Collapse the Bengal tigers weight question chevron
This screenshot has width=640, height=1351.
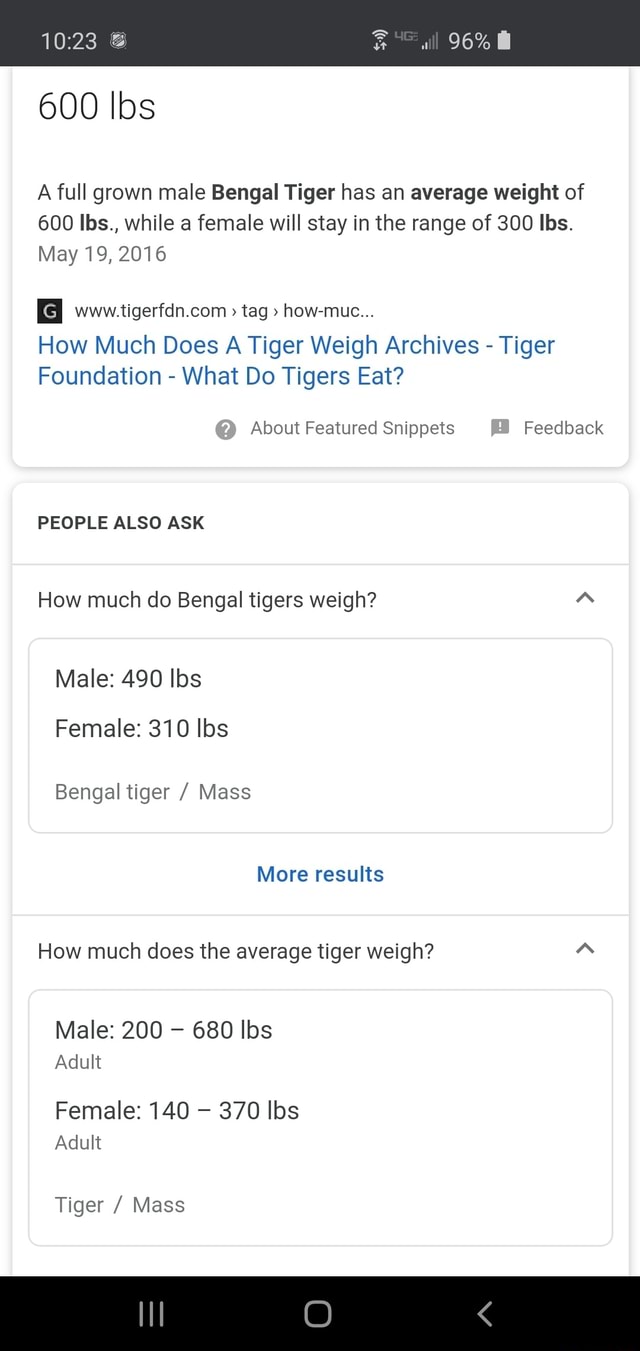585,598
